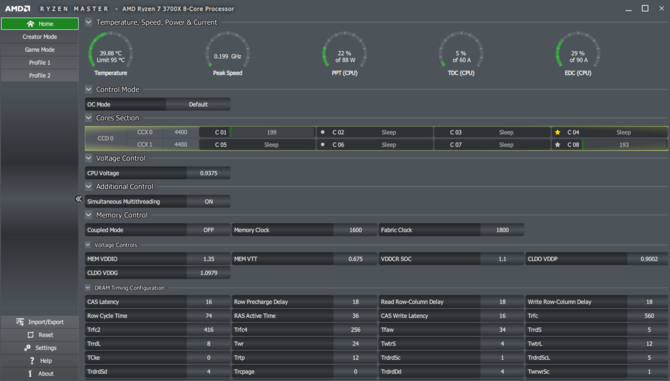Click the dot marker on core C 06

click(323, 145)
